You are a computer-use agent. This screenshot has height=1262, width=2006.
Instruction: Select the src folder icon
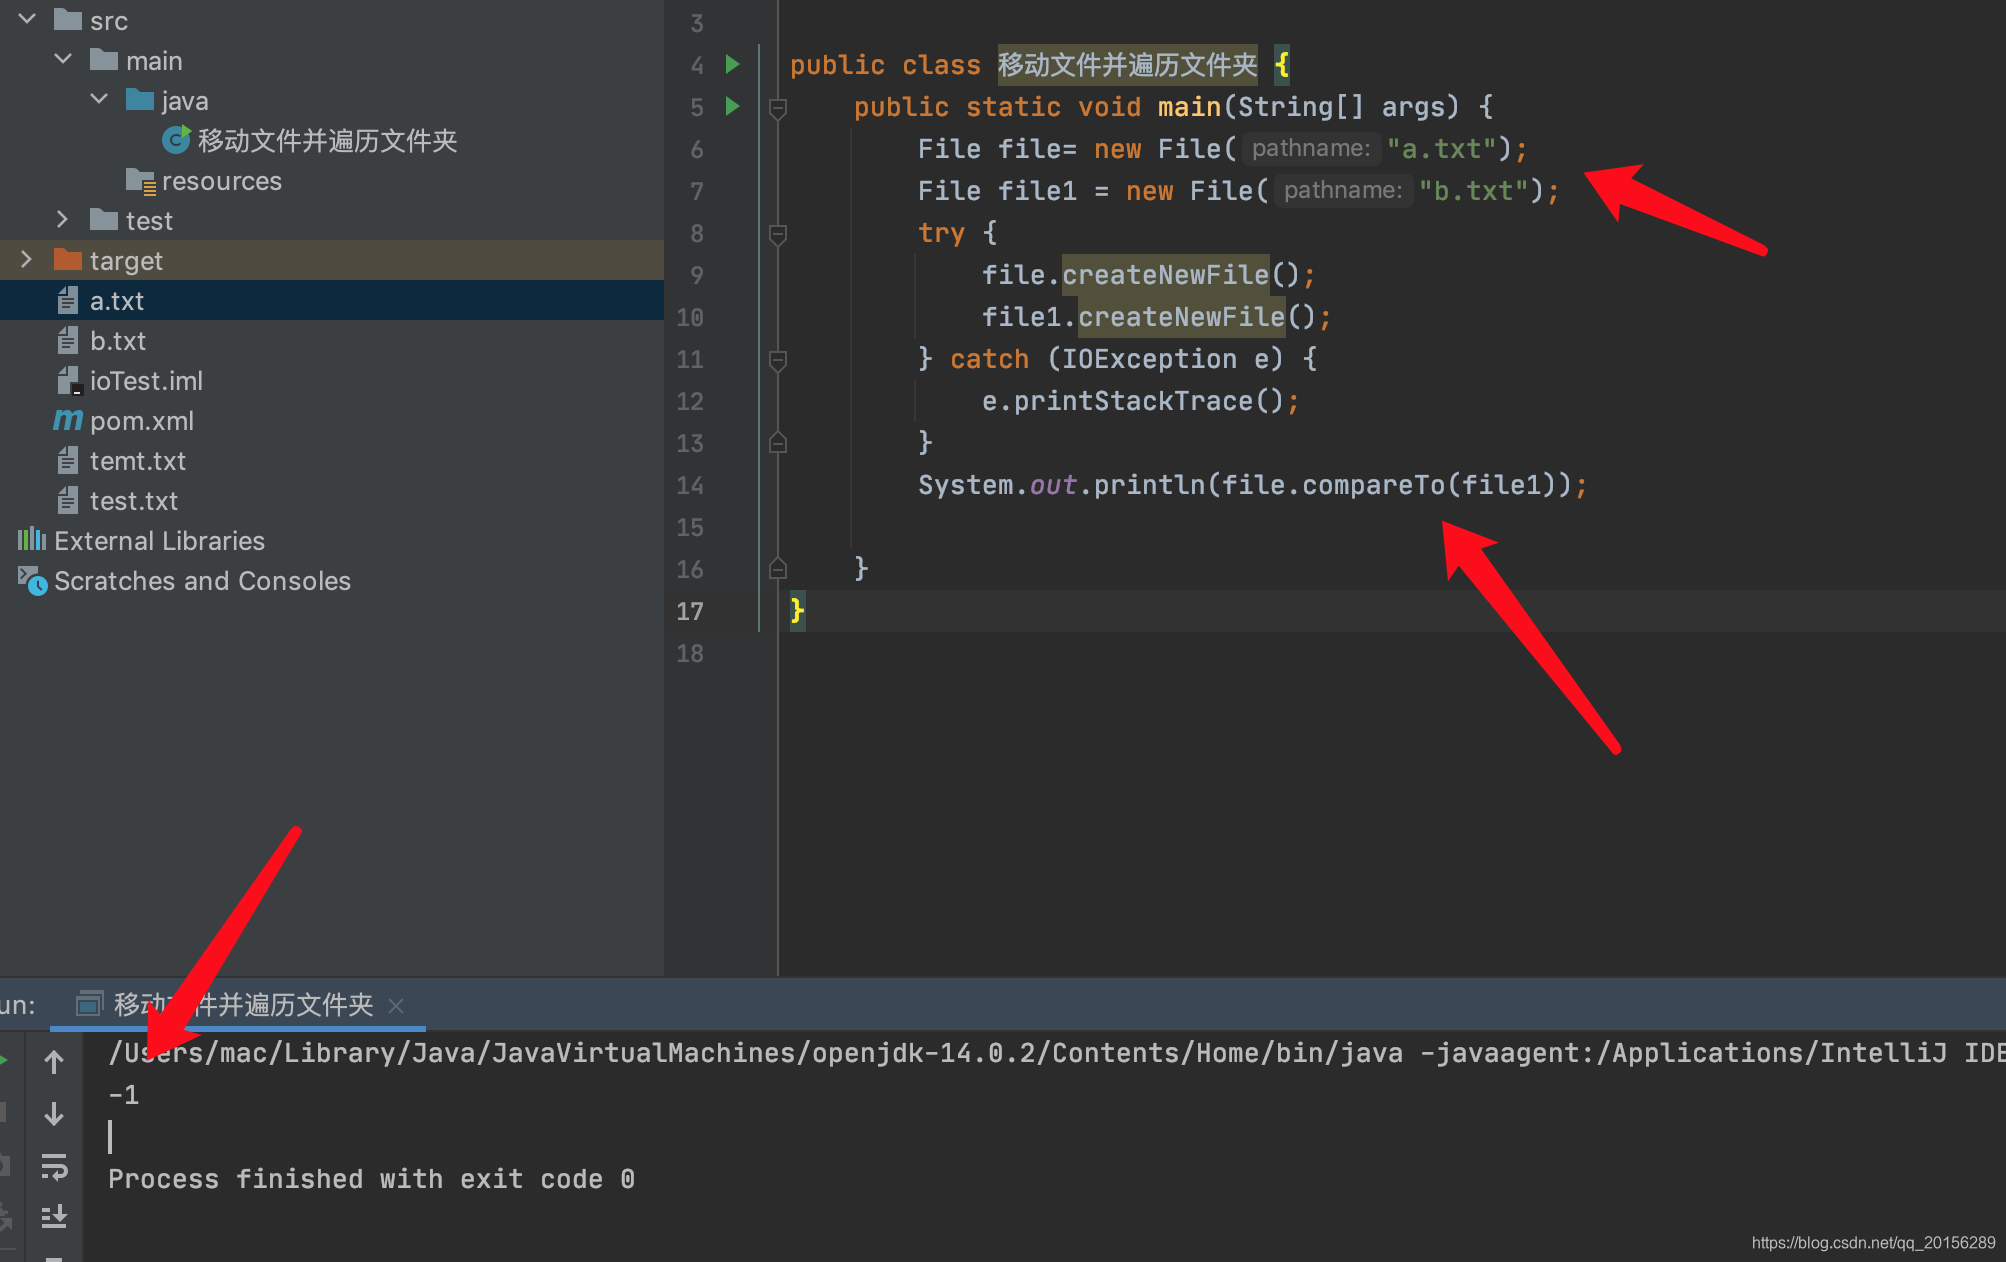[67, 19]
